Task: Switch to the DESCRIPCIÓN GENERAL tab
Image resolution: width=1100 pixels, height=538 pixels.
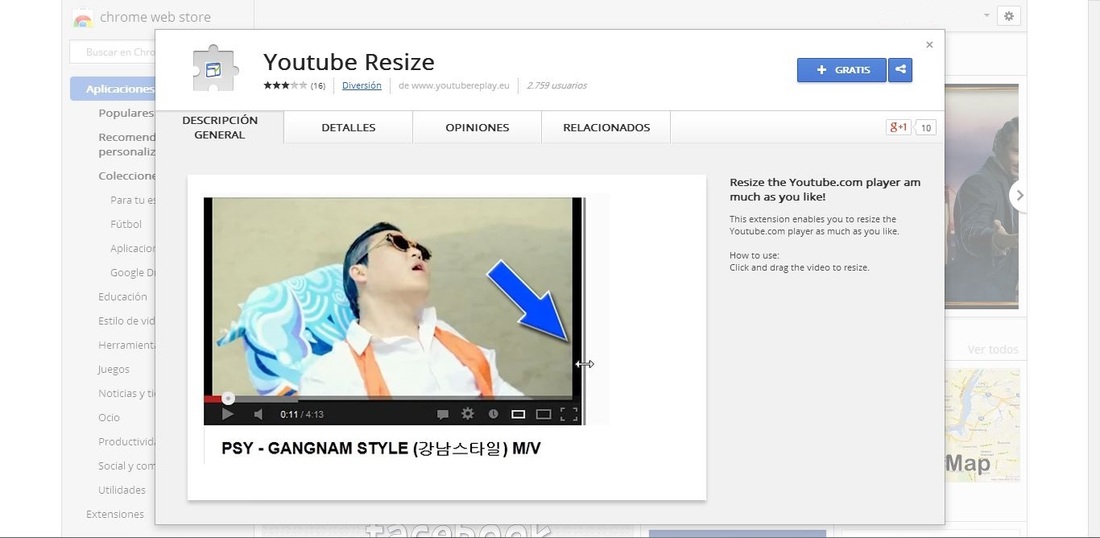Action: click(x=220, y=127)
